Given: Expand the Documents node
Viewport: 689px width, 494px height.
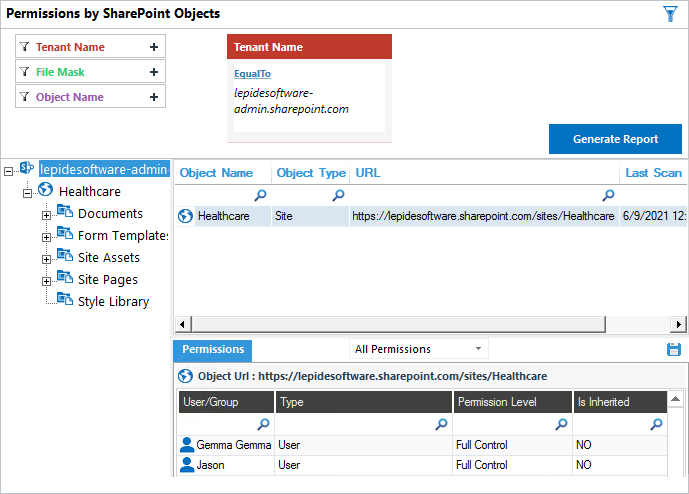Looking at the screenshot, I should click(x=46, y=215).
